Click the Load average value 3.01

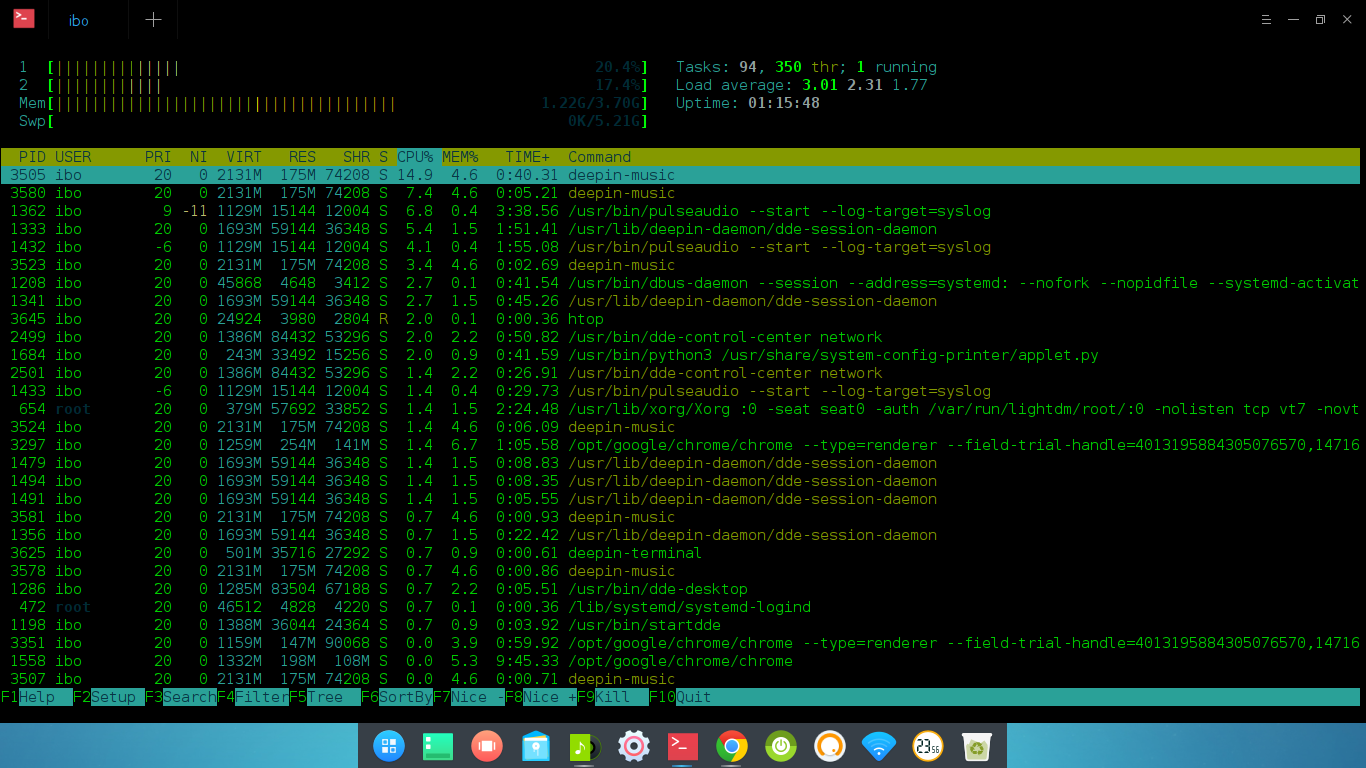[x=820, y=85]
